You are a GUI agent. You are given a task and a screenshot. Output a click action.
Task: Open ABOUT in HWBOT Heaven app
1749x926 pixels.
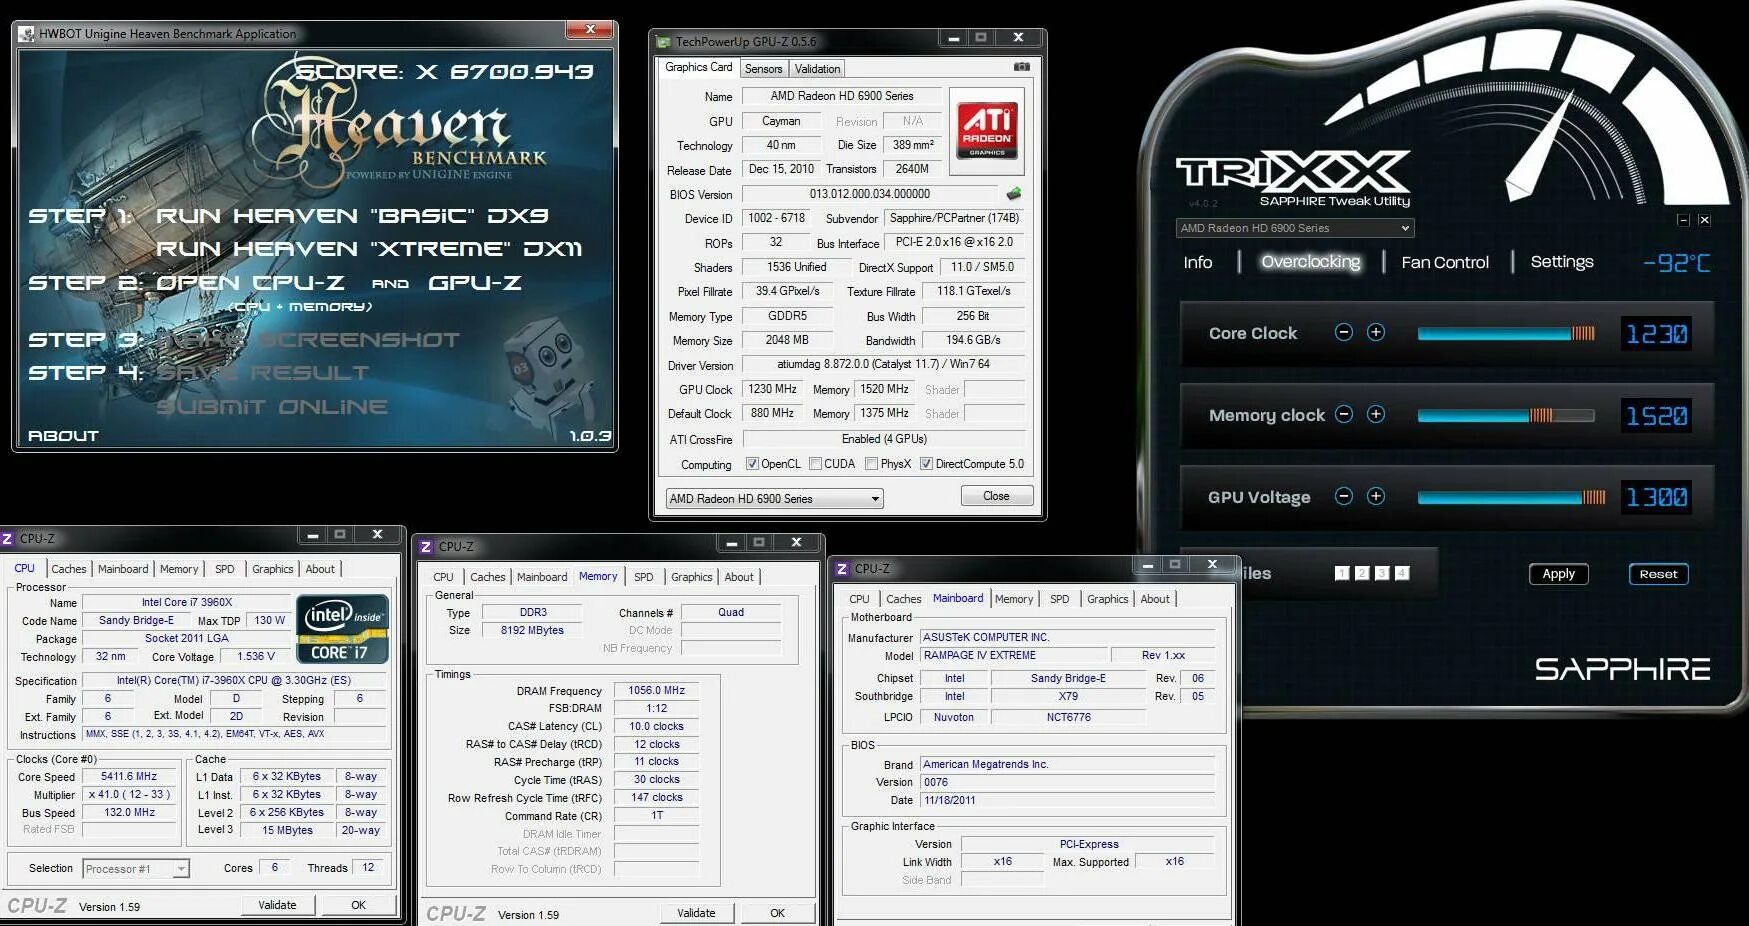(x=63, y=436)
